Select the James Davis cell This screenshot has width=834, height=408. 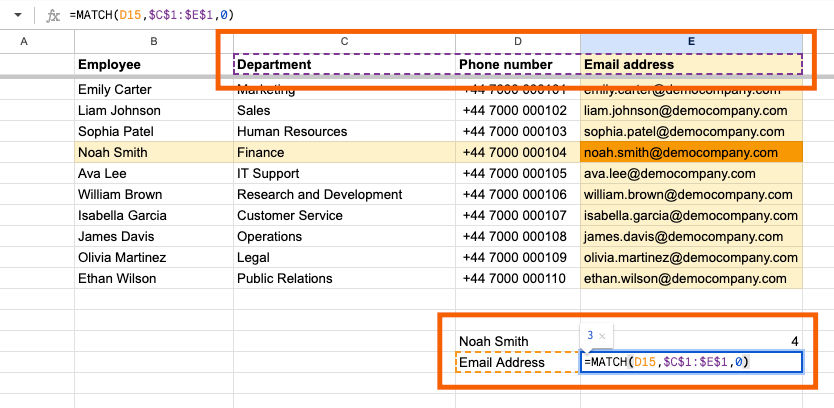coord(154,236)
